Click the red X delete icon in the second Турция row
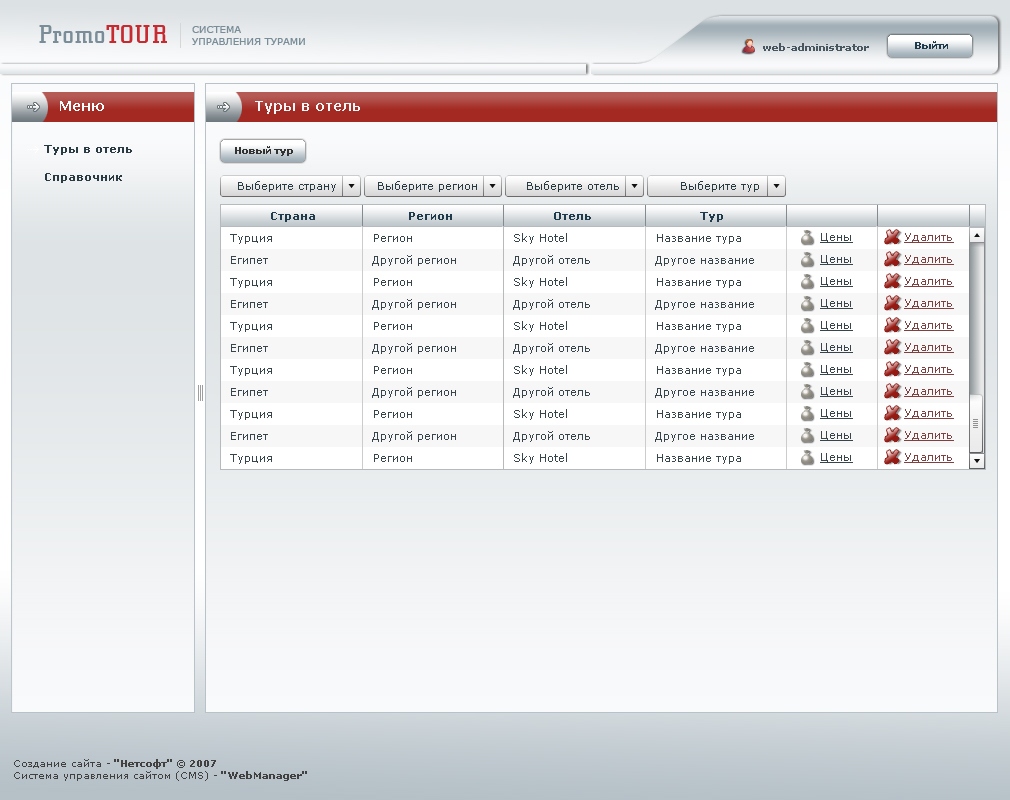The width and height of the screenshot is (1010, 800). (892, 281)
